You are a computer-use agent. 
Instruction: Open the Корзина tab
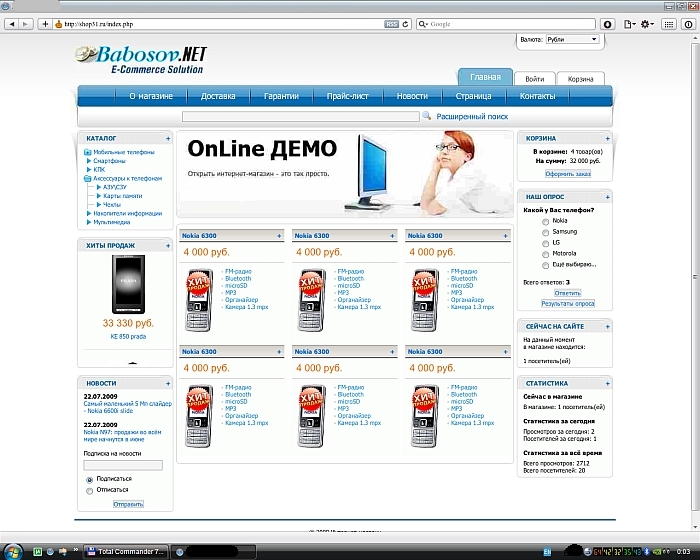(580, 79)
